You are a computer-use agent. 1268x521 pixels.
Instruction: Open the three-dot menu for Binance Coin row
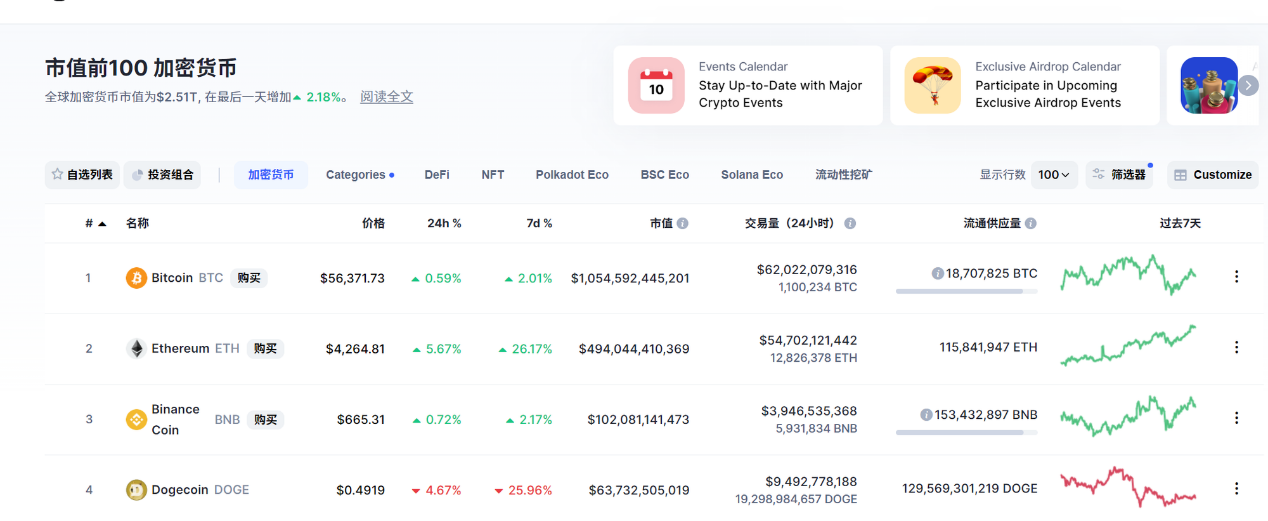coord(1236,418)
